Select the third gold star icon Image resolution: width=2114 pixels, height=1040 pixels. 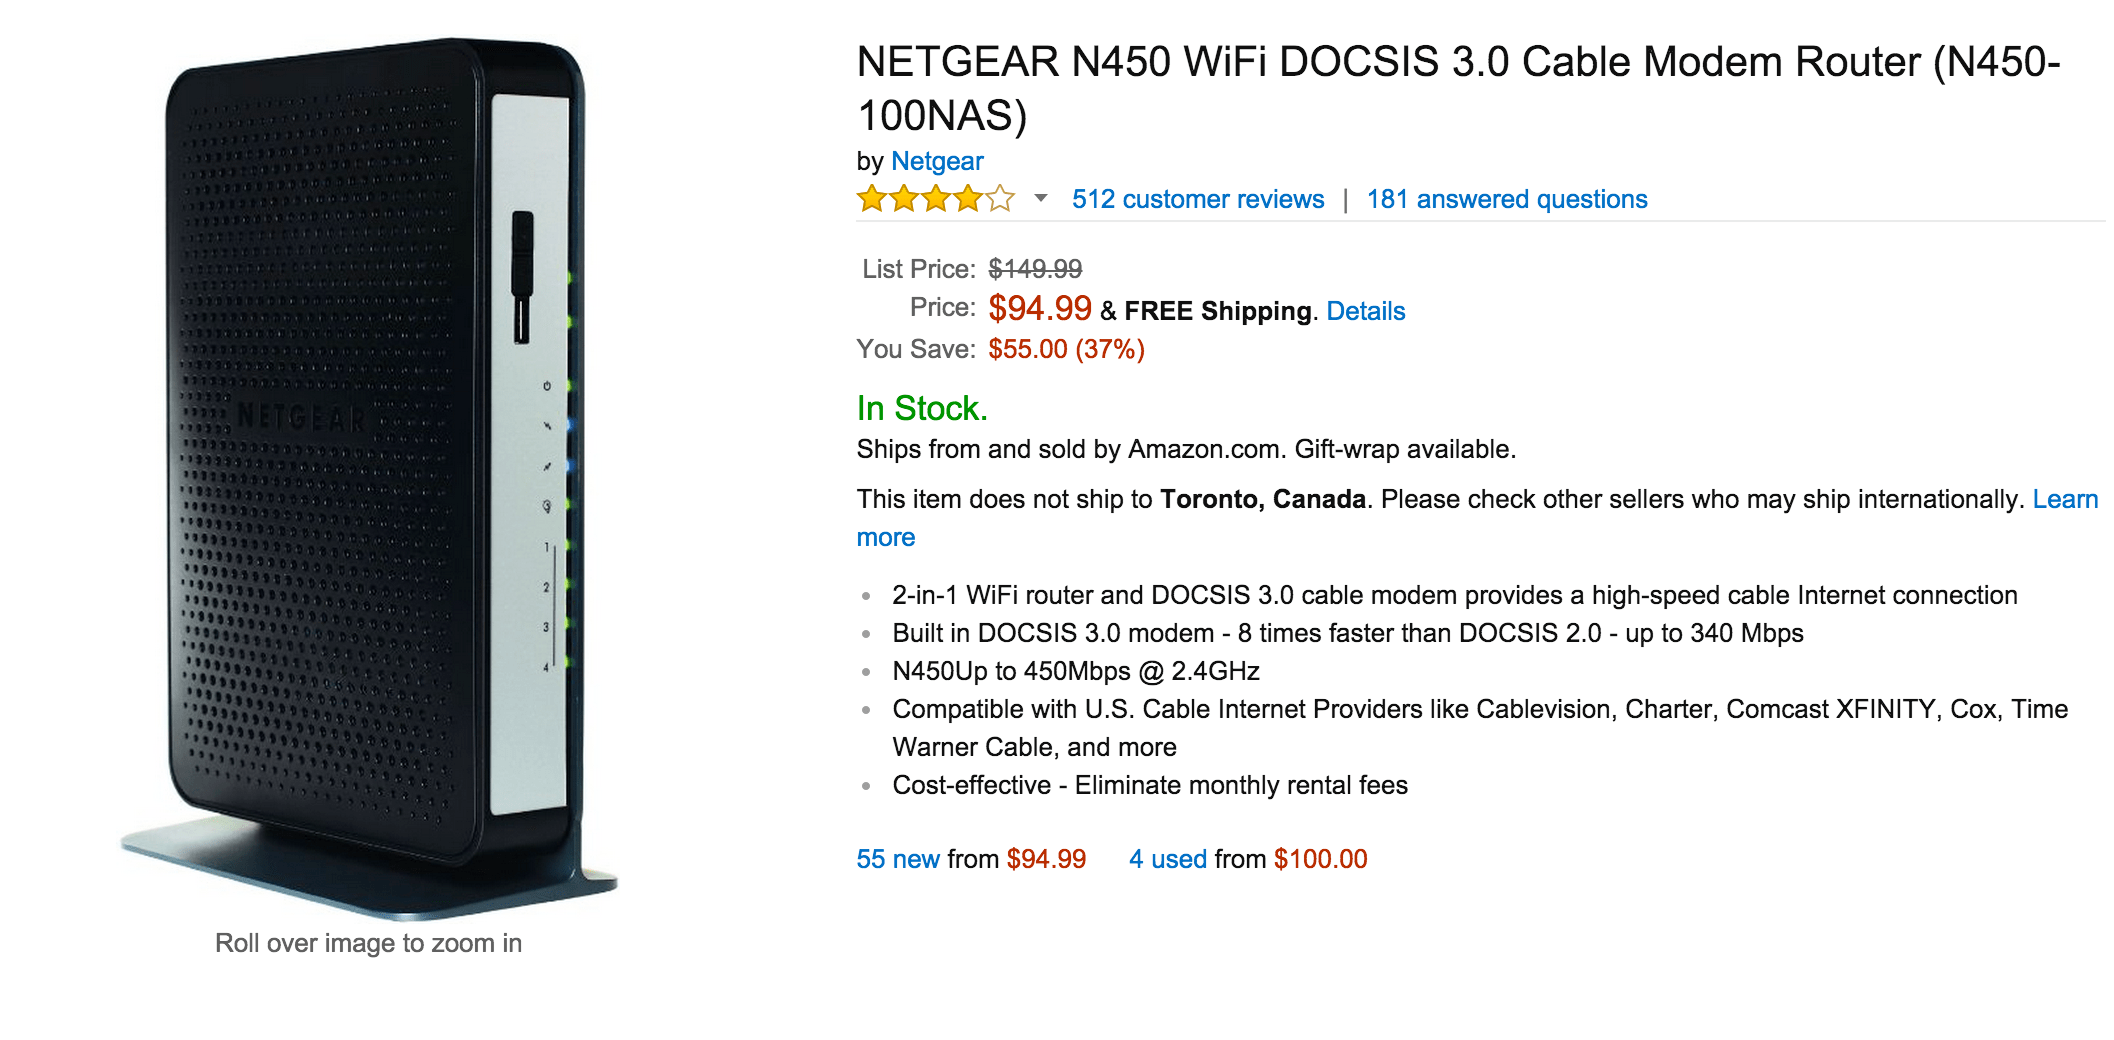point(935,199)
